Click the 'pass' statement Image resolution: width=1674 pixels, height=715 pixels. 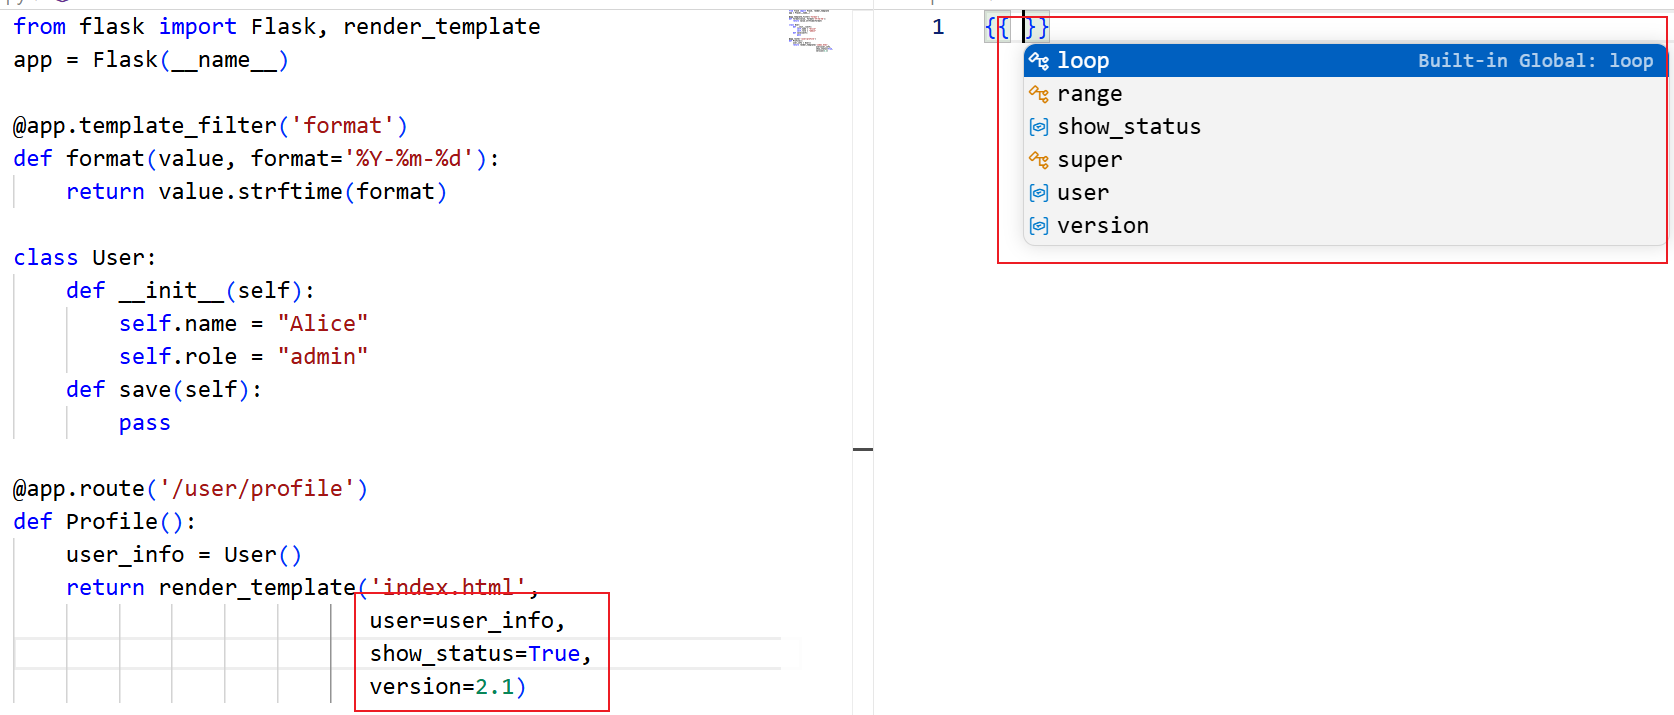[145, 423]
